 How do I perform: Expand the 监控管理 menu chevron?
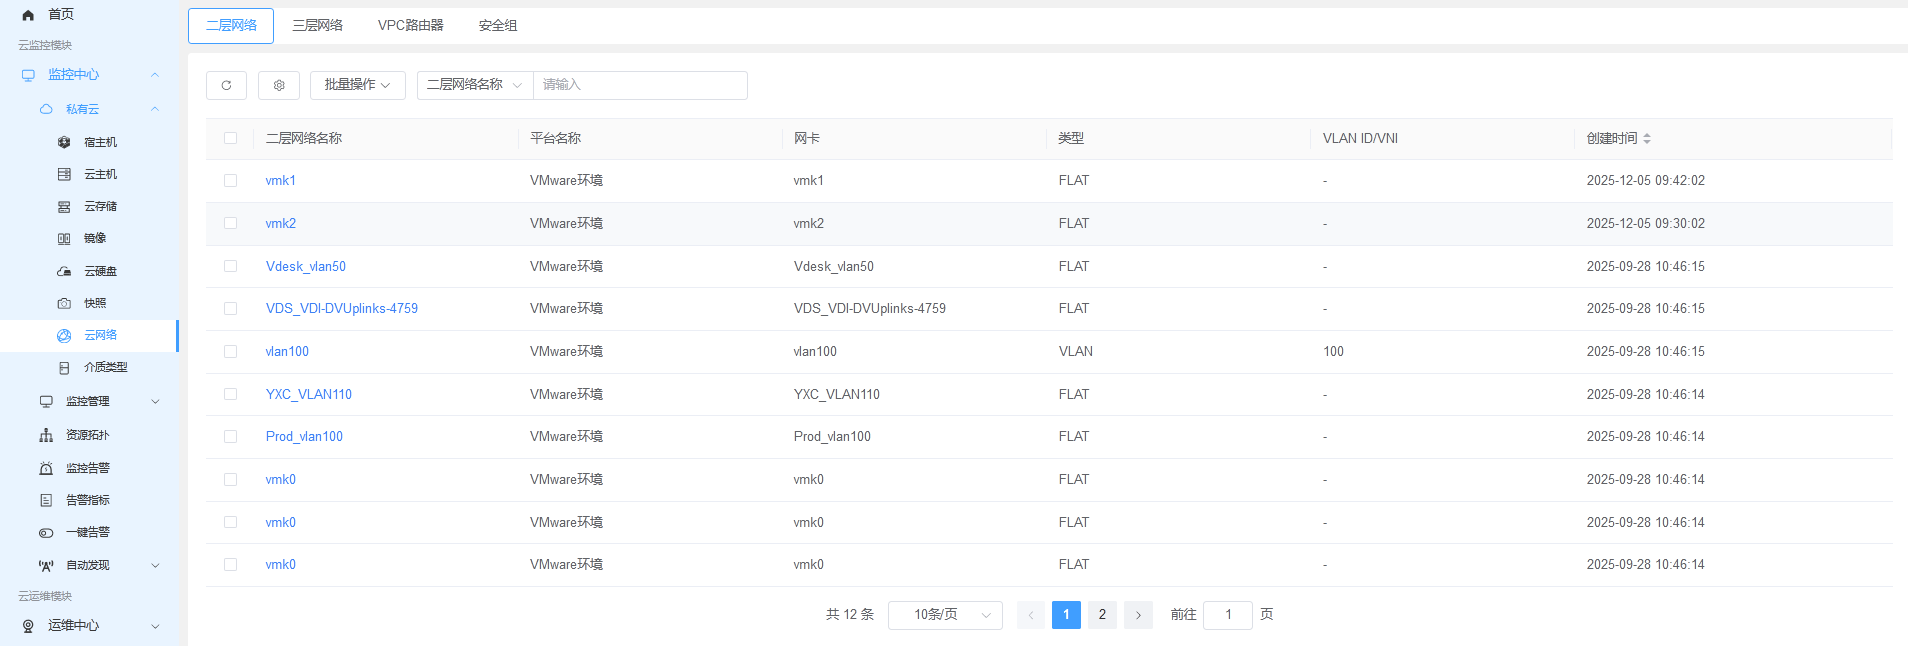(155, 401)
